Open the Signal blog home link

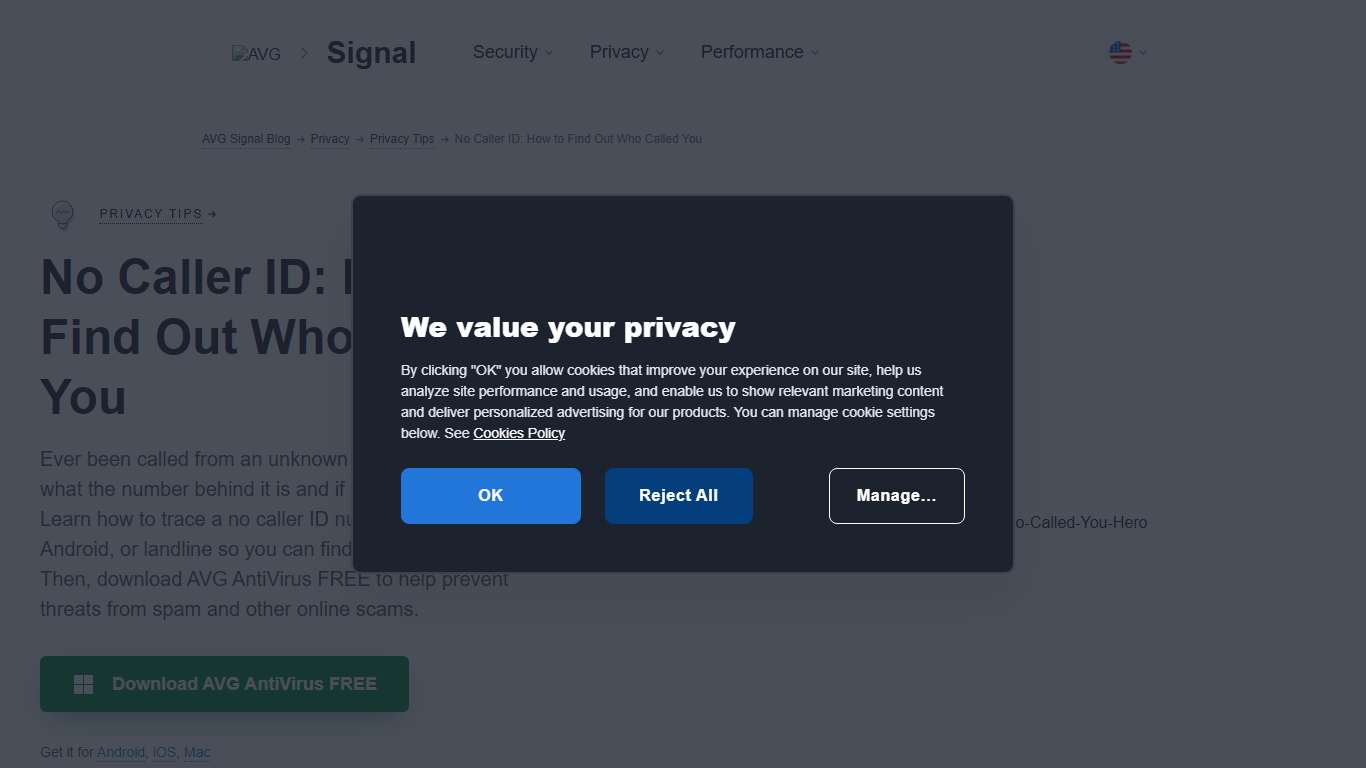click(x=371, y=53)
